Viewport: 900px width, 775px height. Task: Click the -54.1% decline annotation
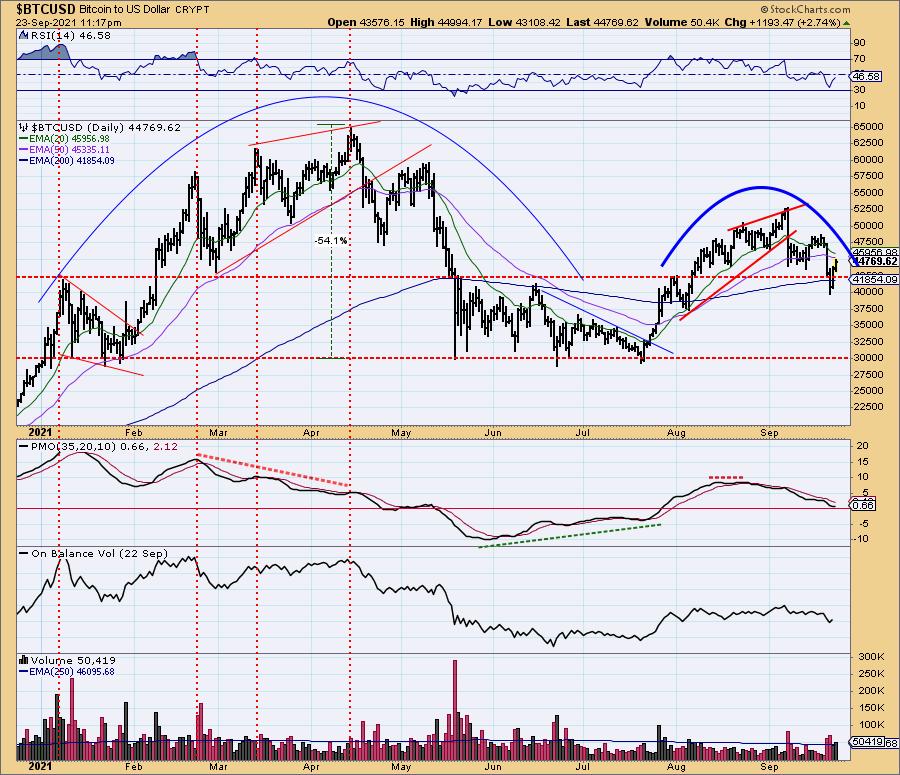point(331,241)
